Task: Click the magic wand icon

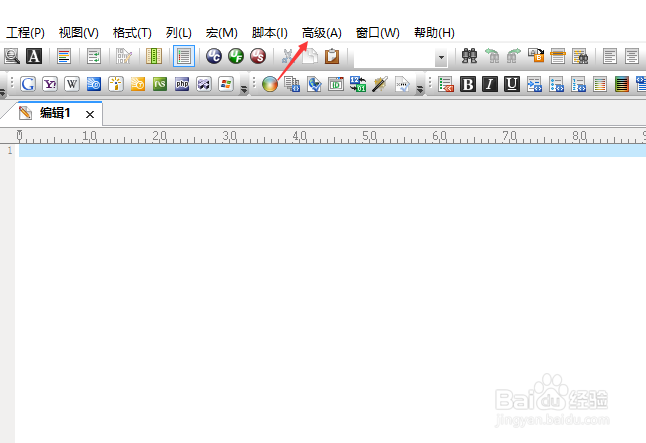Action: tap(380, 84)
